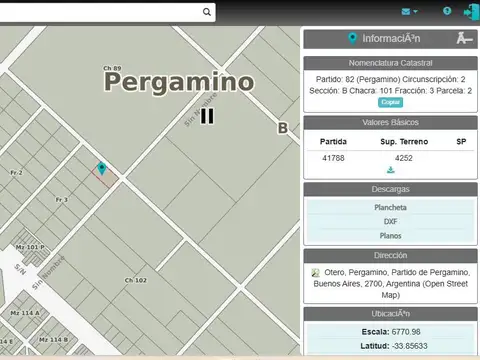Collapse the Información panel with minimize icon

464,38
